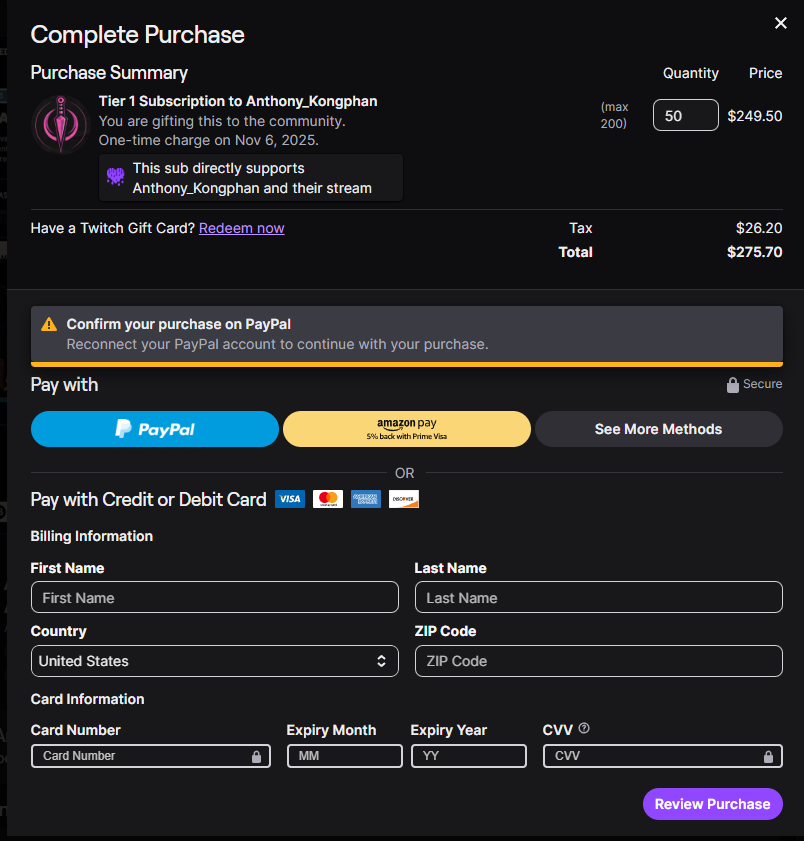Click the text 'You are gifting this to the community.'
Viewport: 804px width, 841px height.
pos(222,121)
